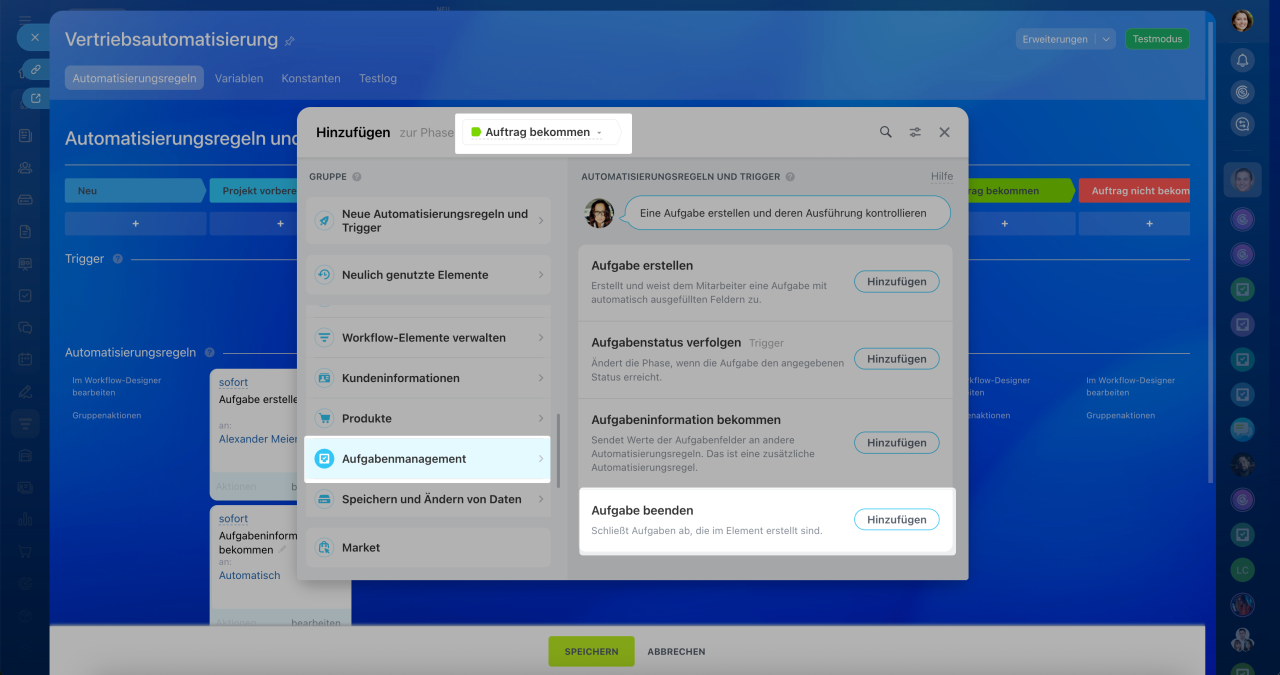The width and height of the screenshot is (1280, 675).
Task: Click plus button under the Neu stage
Action: 135,224
